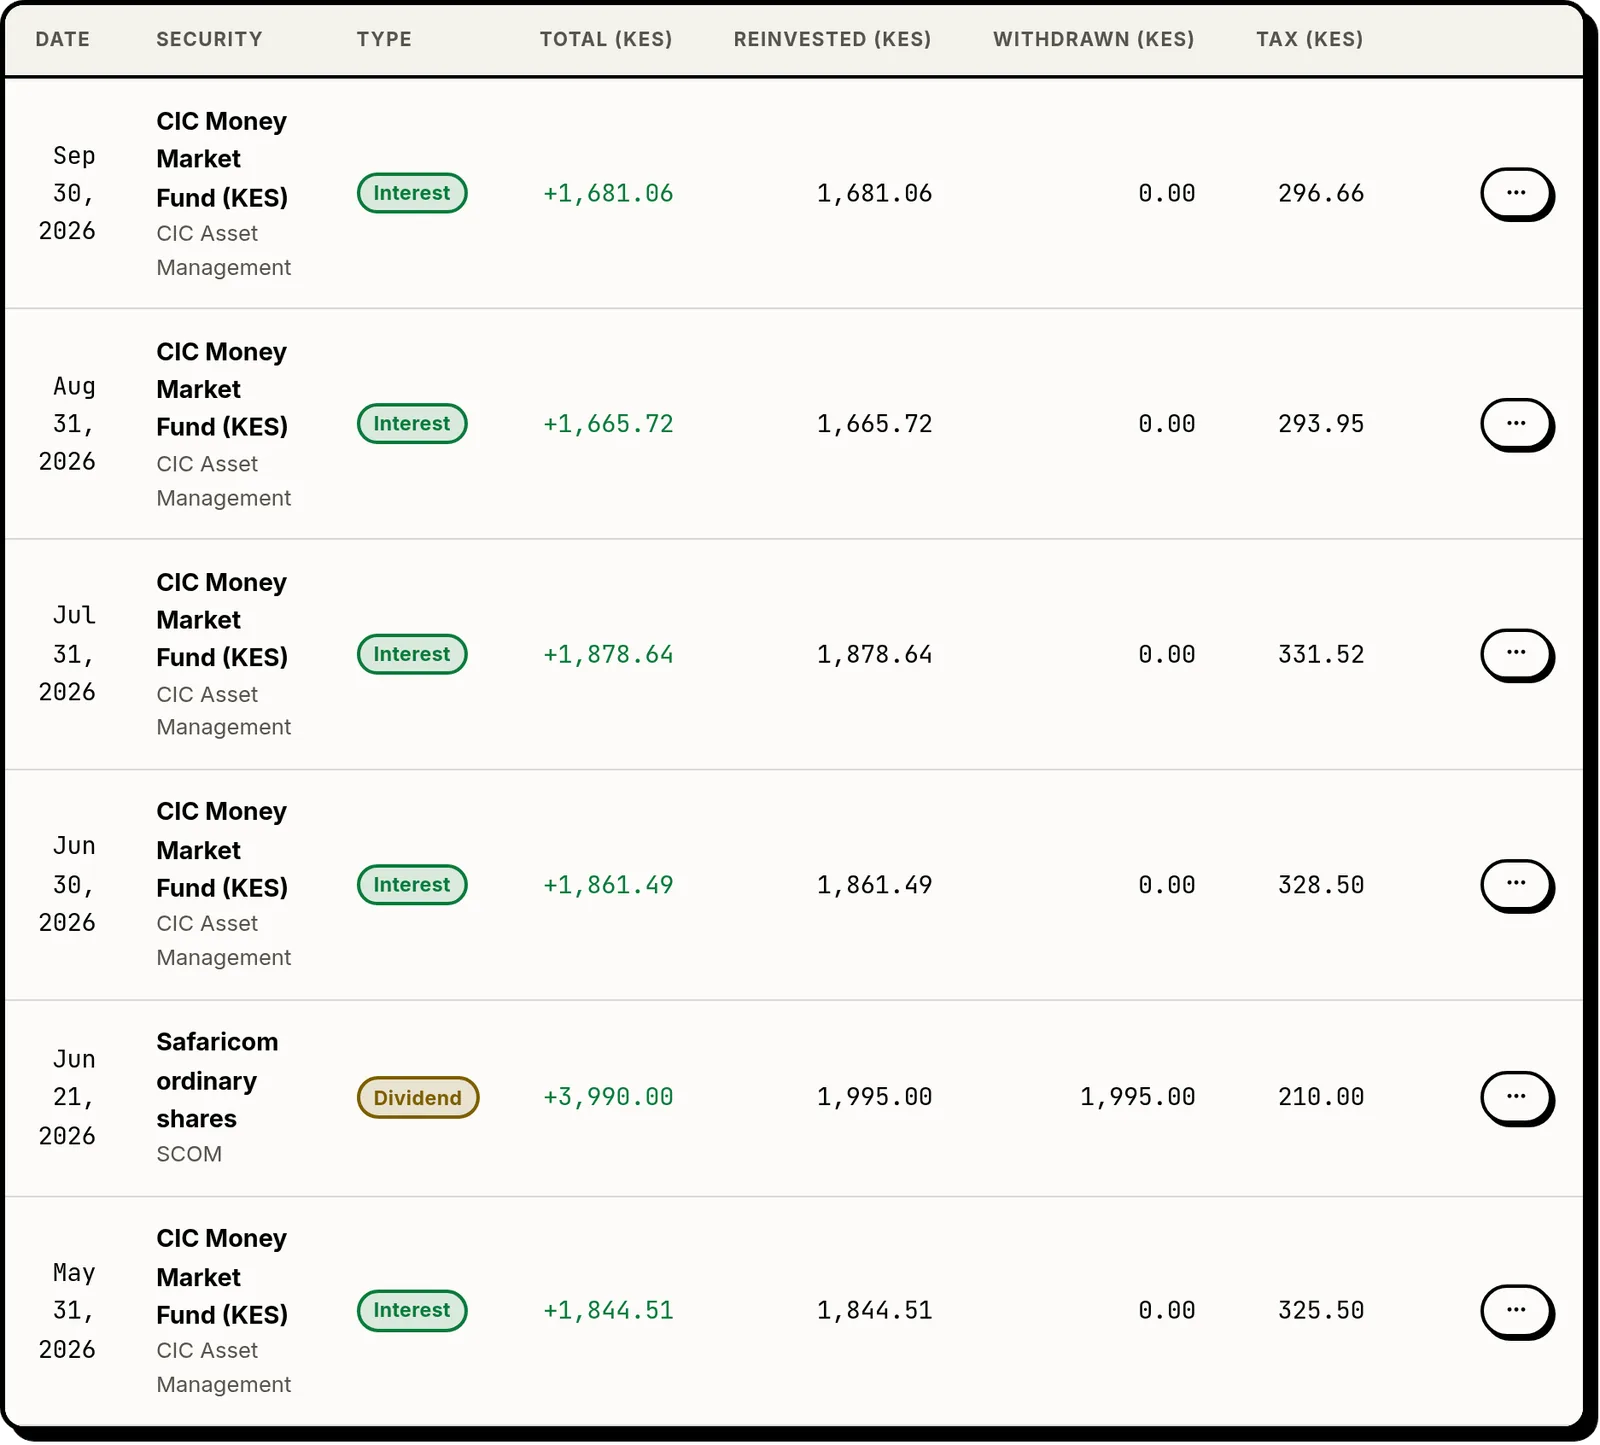Click the WITHDRAWN (KES) column header
Viewport: 1600px width, 1445px height.
click(x=1094, y=39)
